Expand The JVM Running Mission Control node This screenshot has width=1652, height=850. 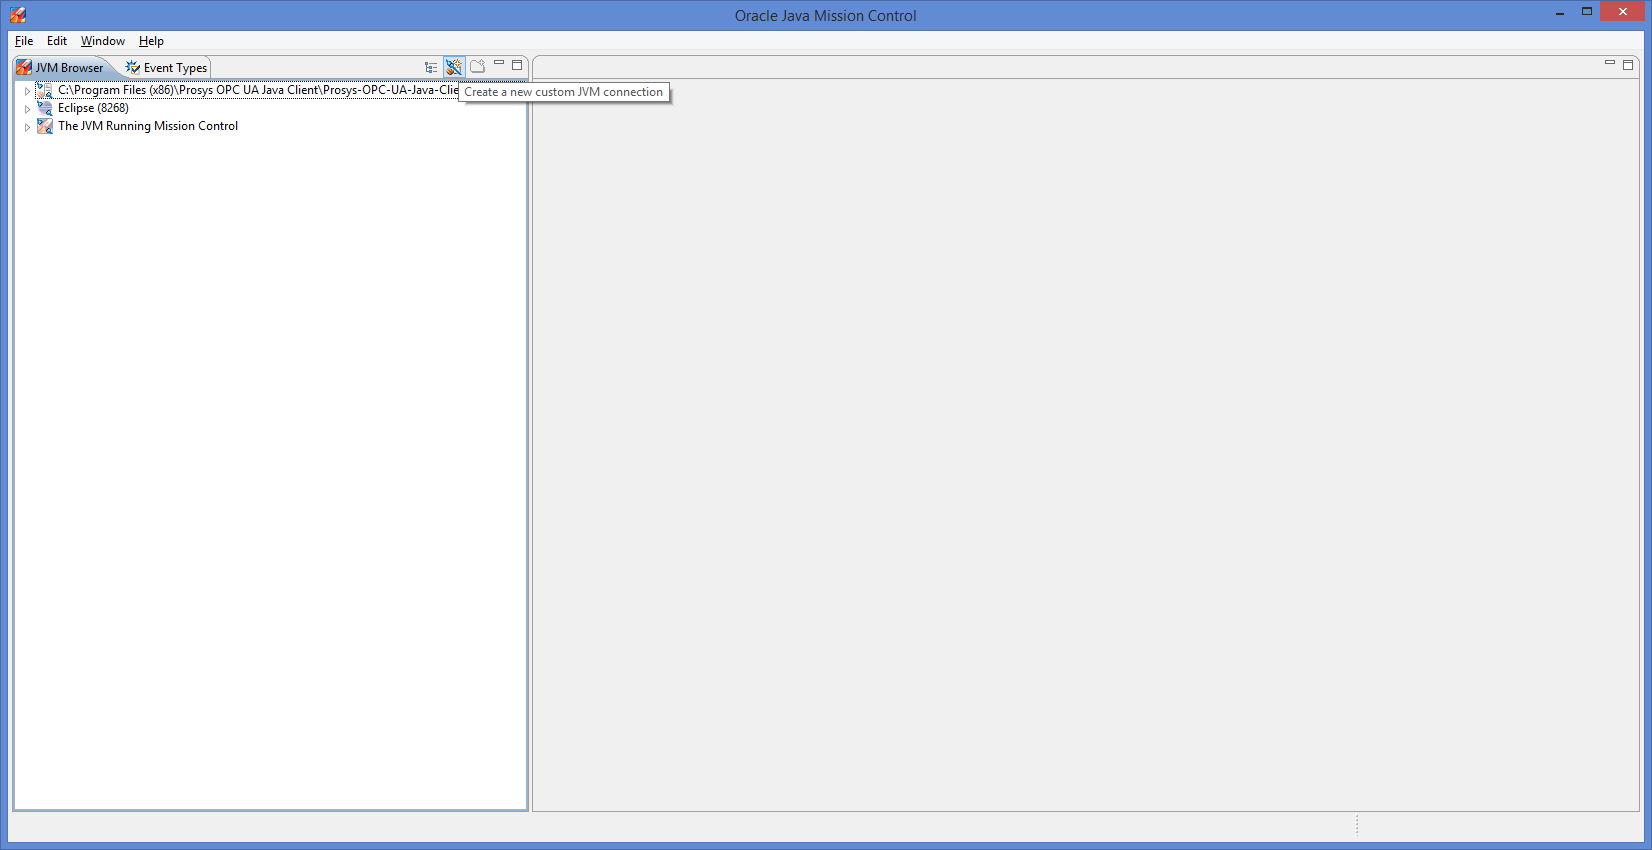pyautogui.click(x=27, y=127)
